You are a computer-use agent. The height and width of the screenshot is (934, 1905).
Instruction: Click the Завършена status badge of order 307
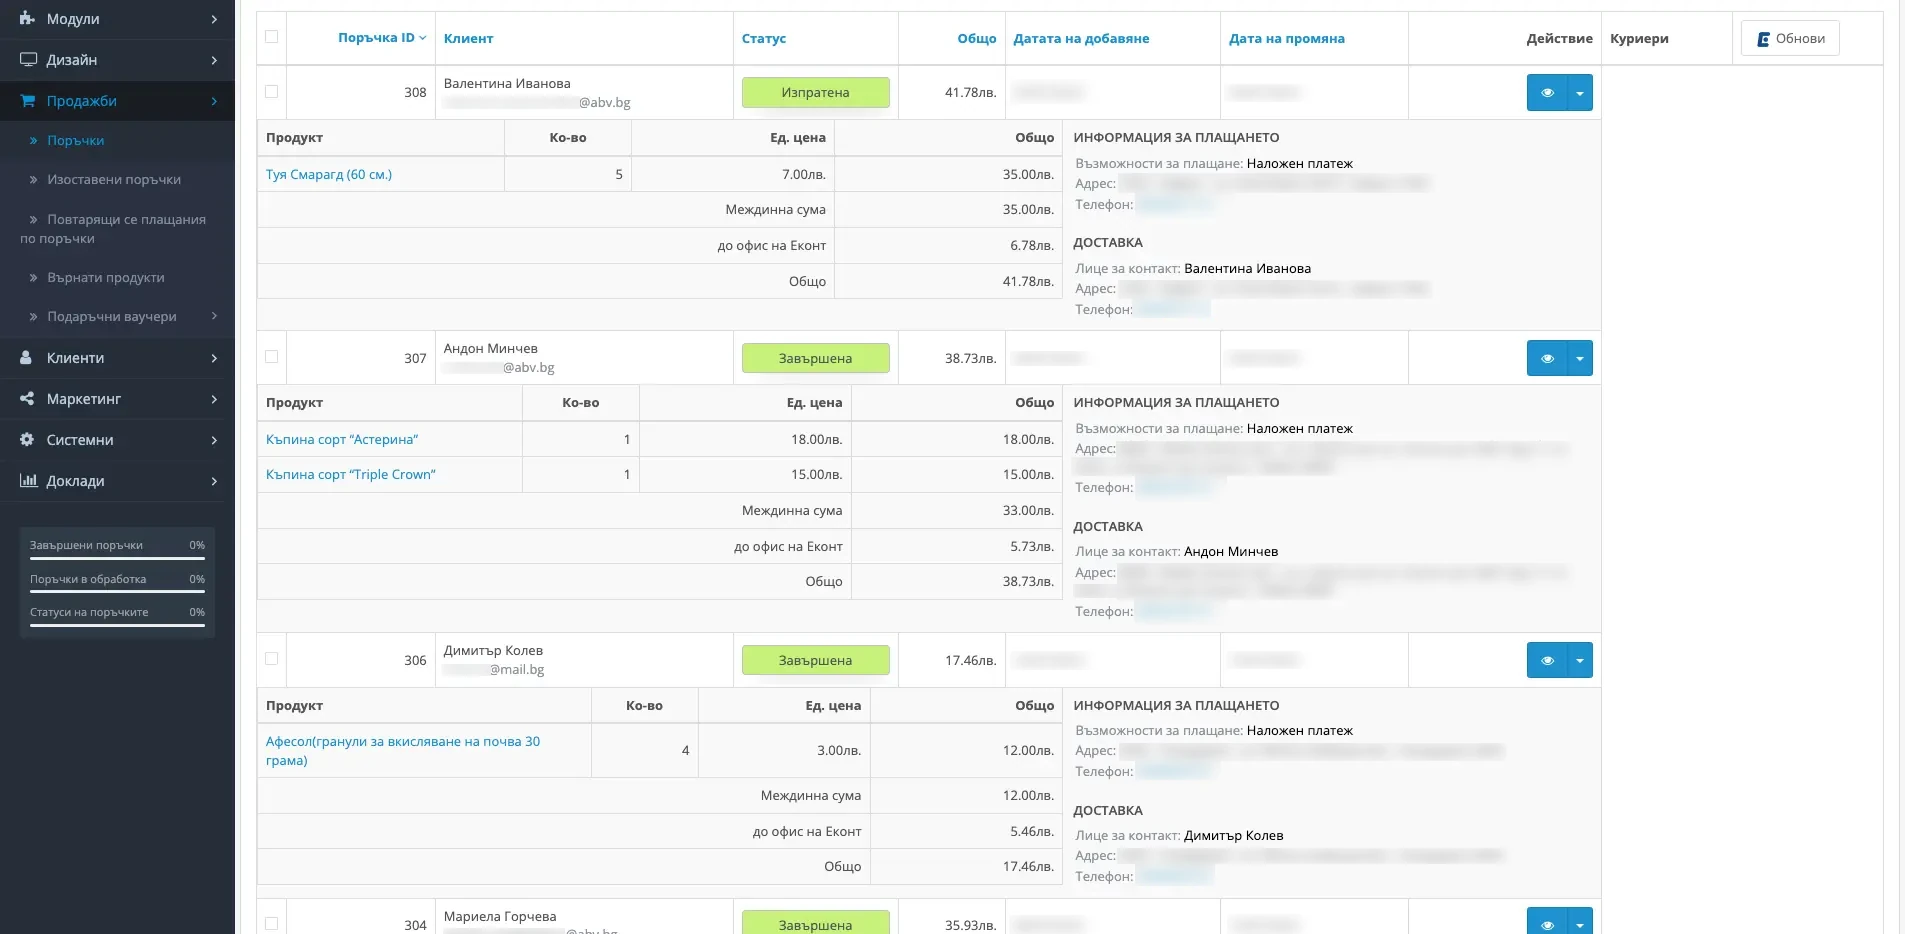pyautogui.click(x=816, y=358)
